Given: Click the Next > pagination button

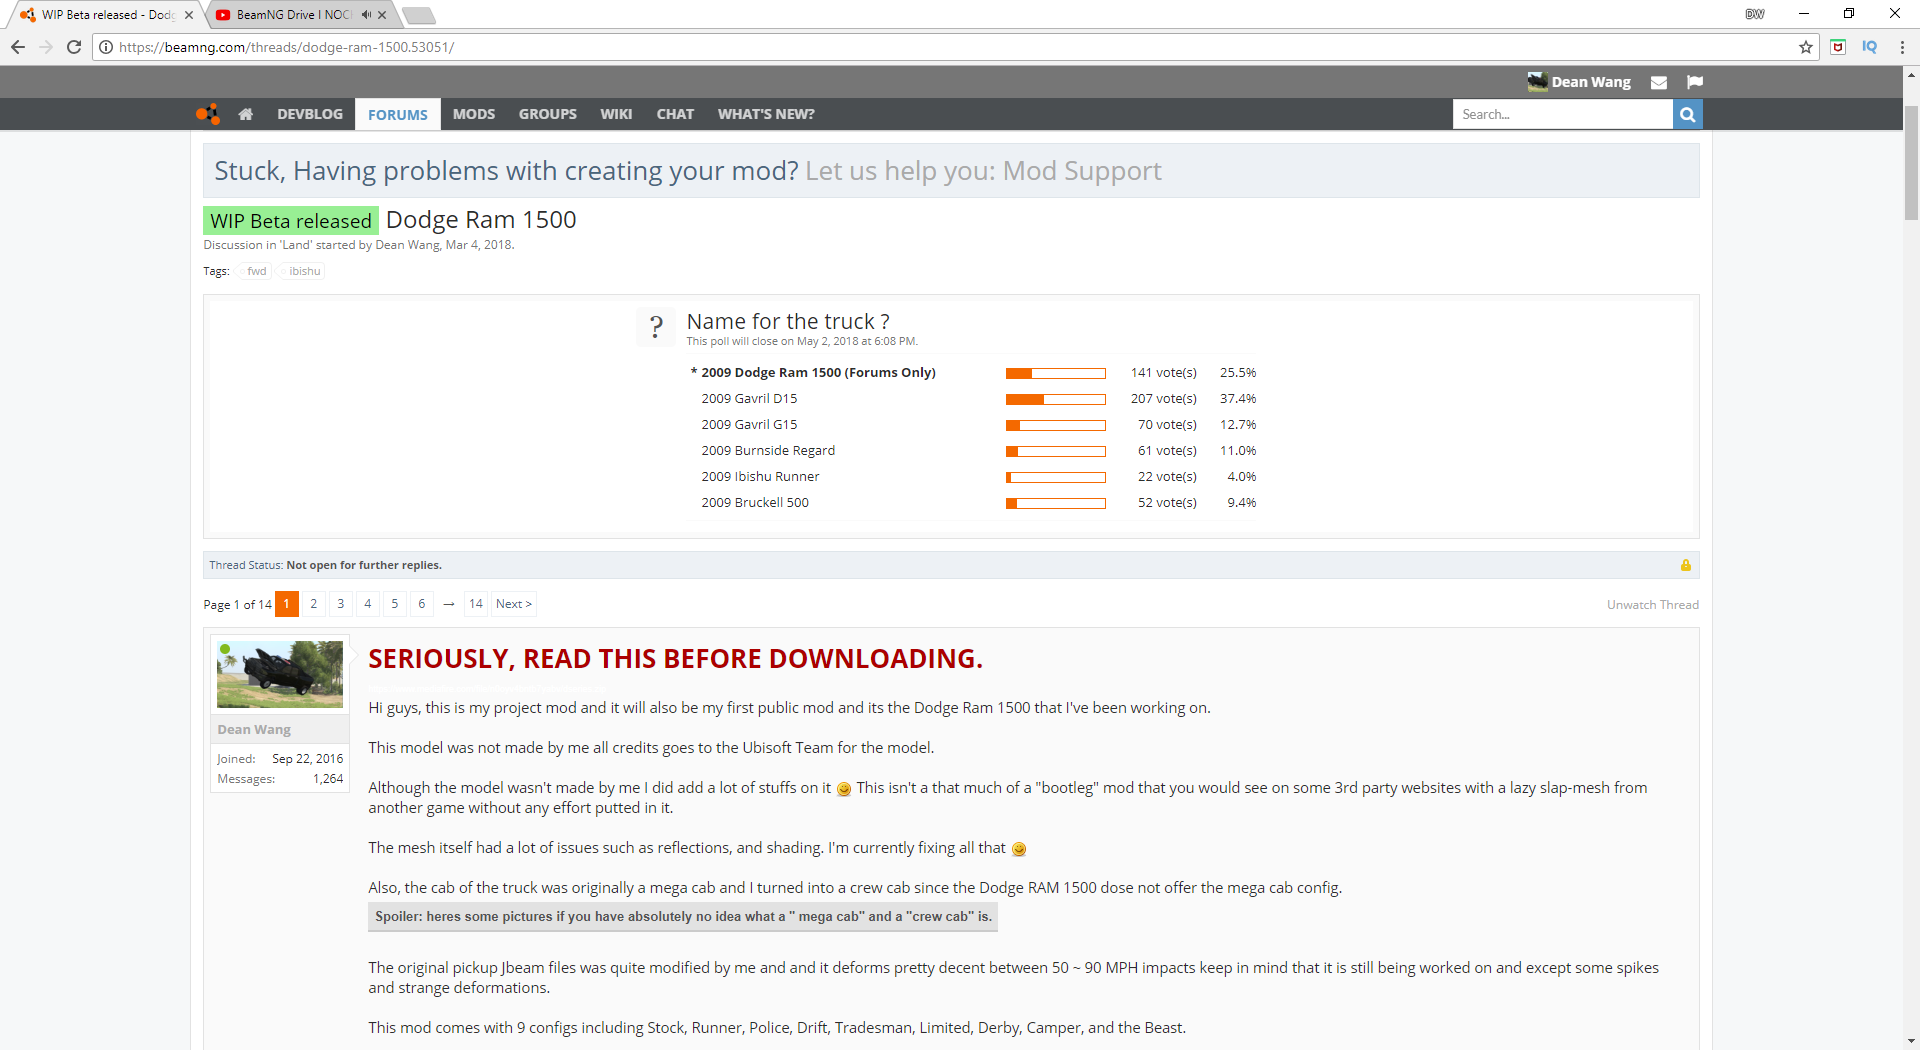Looking at the screenshot, I should [x=514, y=604].
